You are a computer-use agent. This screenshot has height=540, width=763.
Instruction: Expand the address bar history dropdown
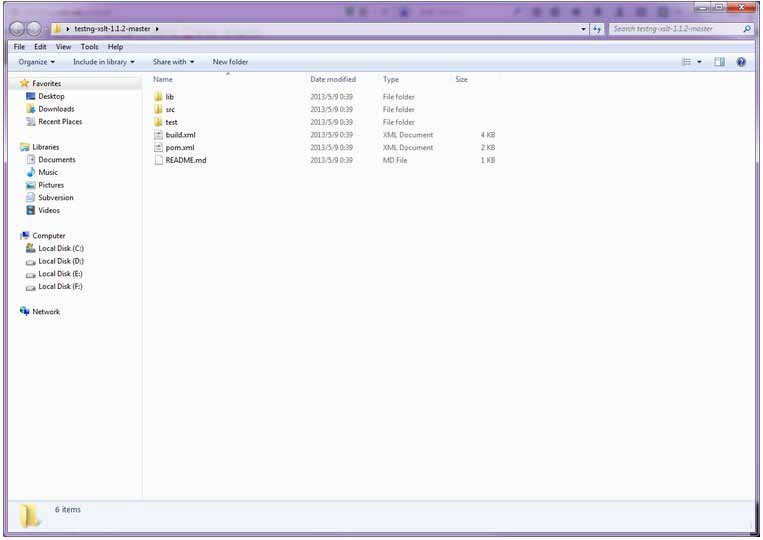(x=583, y=29)
